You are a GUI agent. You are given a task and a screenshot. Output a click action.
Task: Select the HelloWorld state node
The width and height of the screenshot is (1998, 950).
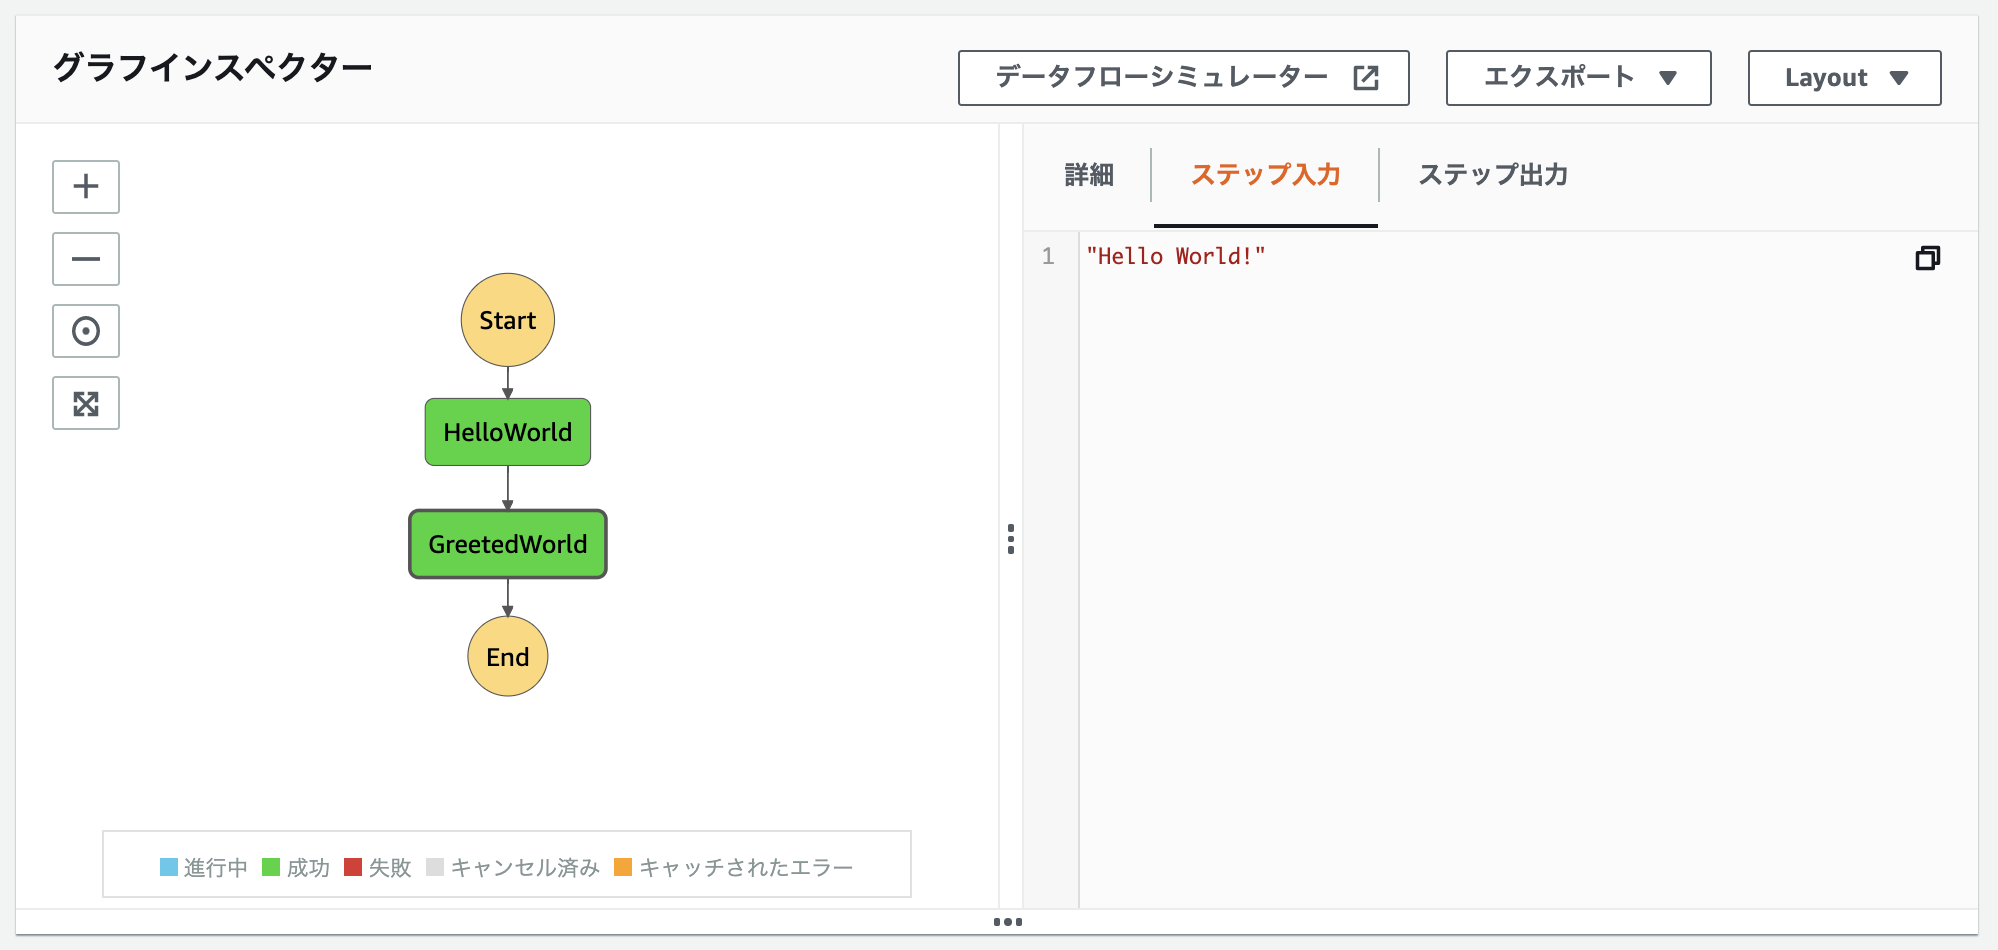[507, 431]
